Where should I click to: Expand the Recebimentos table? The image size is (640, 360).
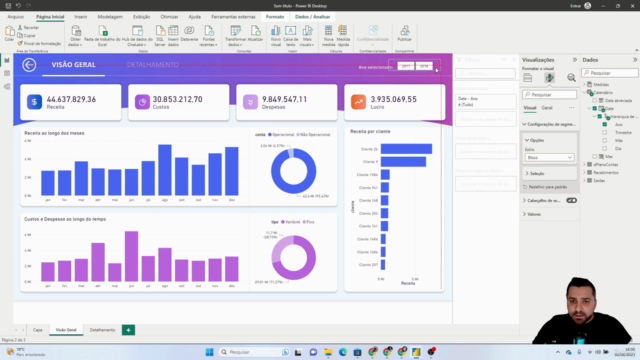[584, 173]
